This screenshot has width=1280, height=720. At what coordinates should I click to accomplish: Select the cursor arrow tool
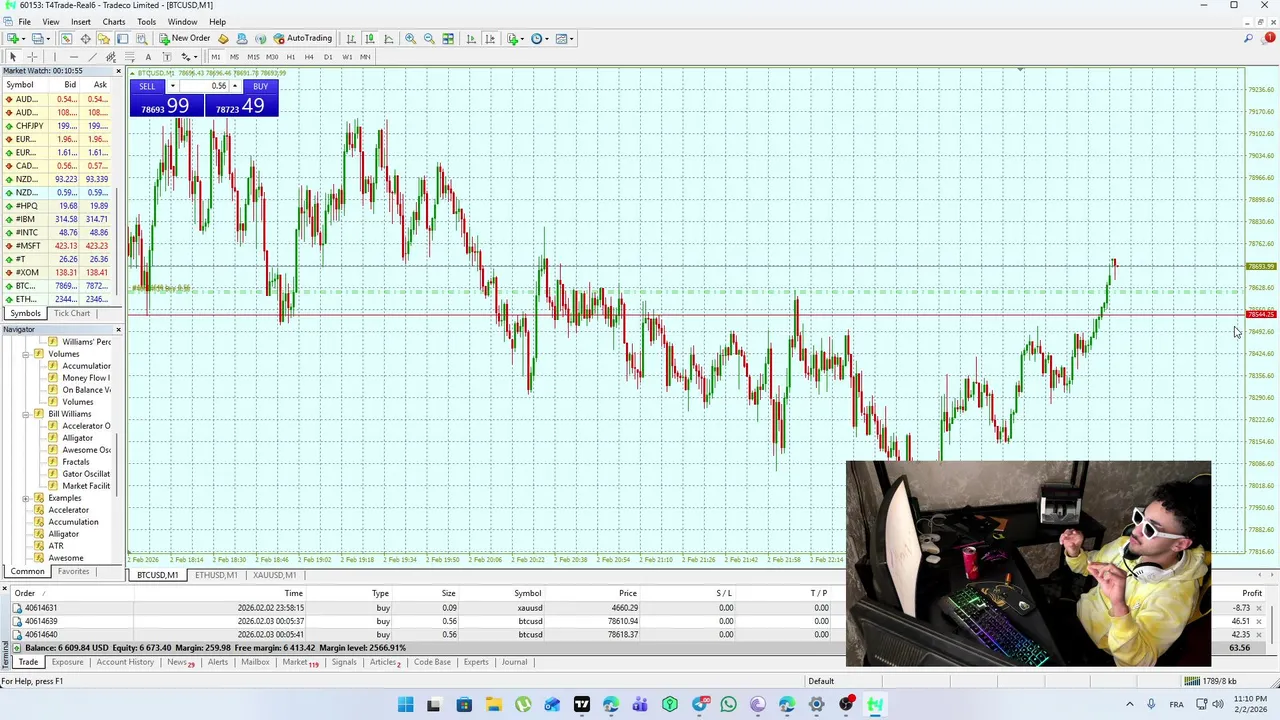tap(13, 57)
